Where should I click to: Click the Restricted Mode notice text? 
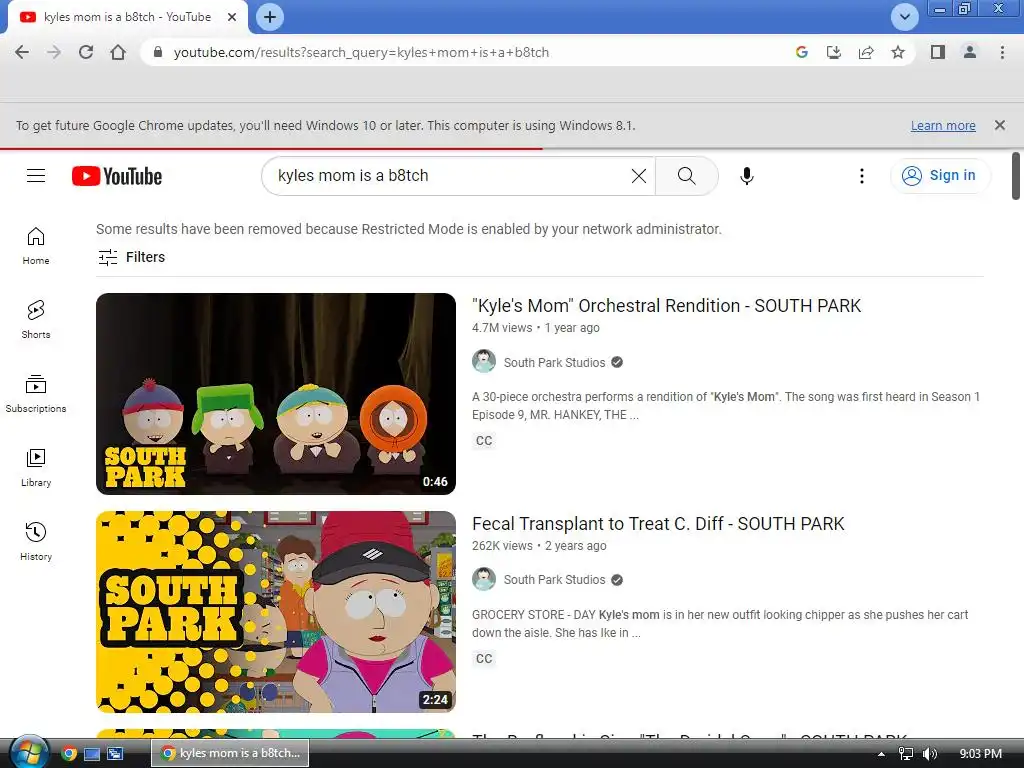click(x=409, y=229)
